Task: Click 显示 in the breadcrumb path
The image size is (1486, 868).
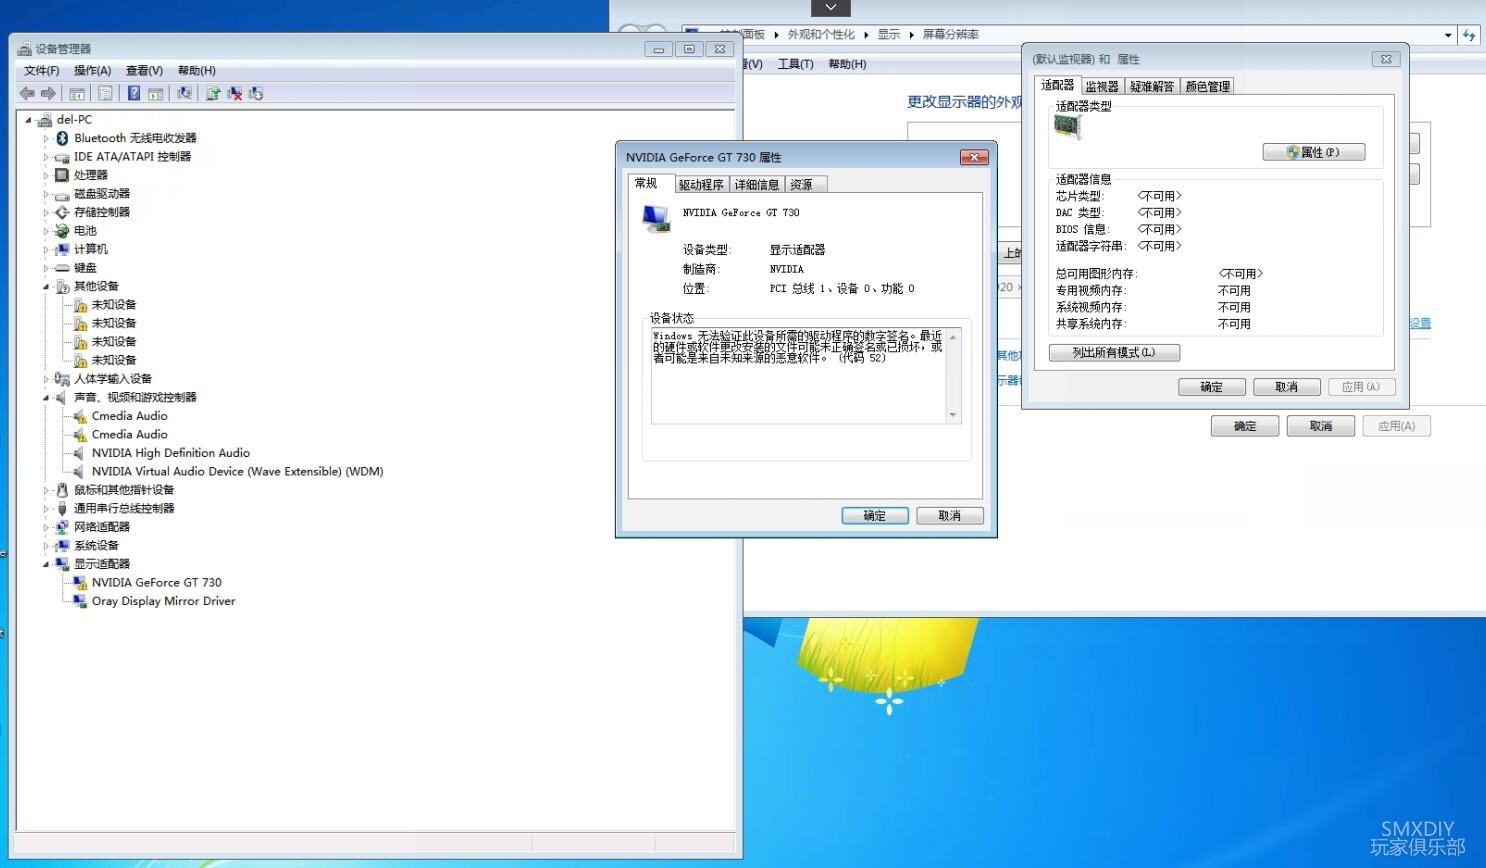Action: pos(889,34)
